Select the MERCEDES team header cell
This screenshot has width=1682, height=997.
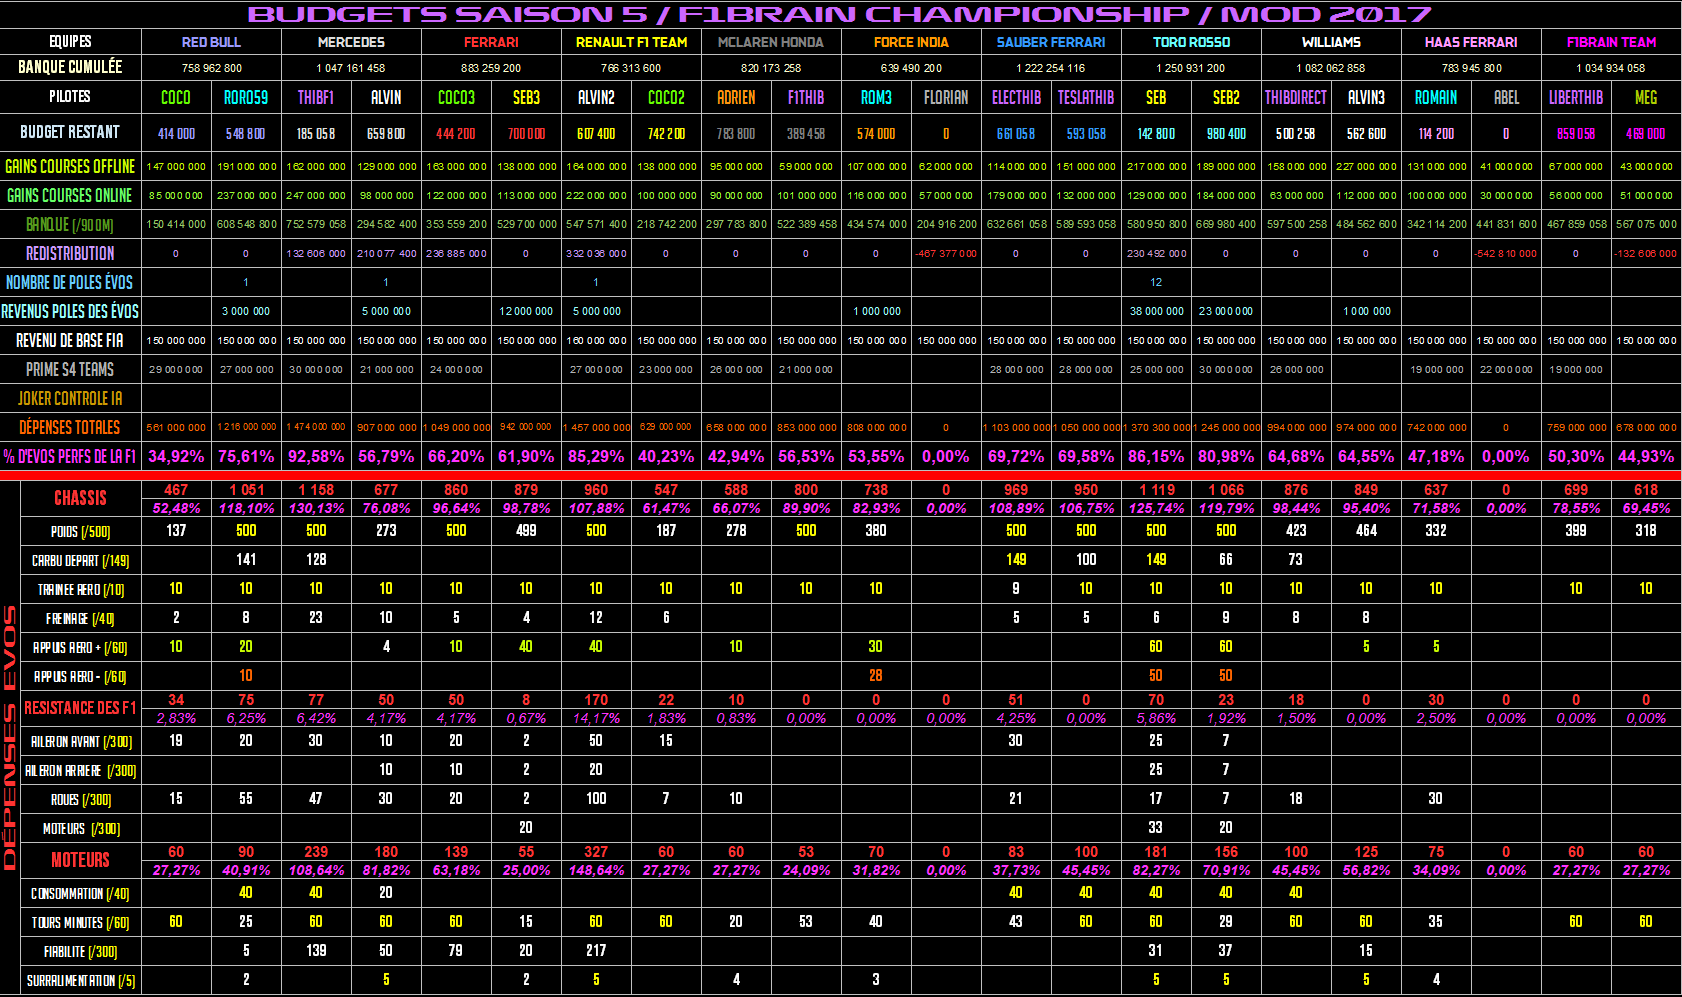(x=351, y=42)
